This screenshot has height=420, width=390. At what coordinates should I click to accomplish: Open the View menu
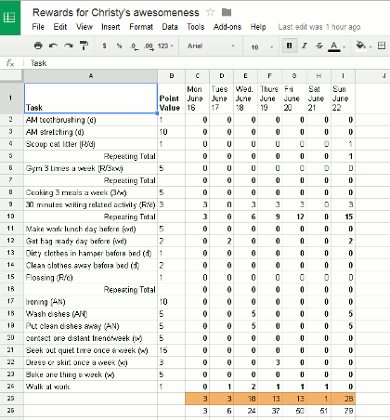click(84, 27)
